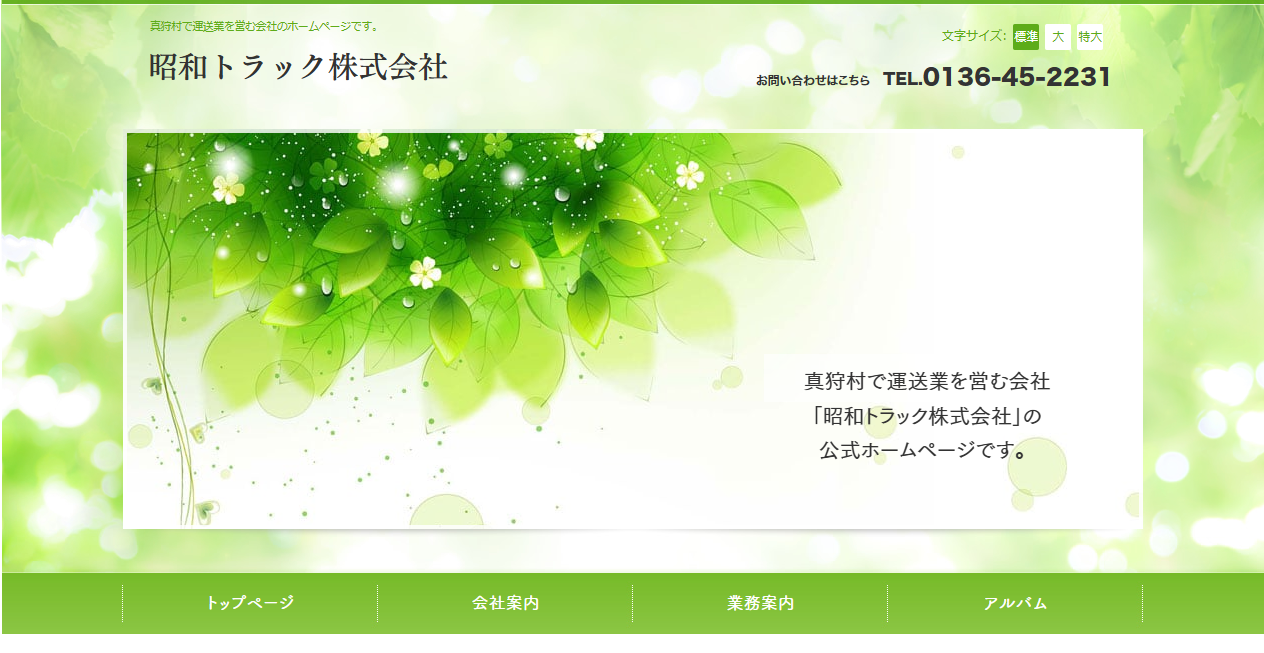Click the TEL.0136-45-2231 phone number

pyautogui.click(x=997, y=76)
